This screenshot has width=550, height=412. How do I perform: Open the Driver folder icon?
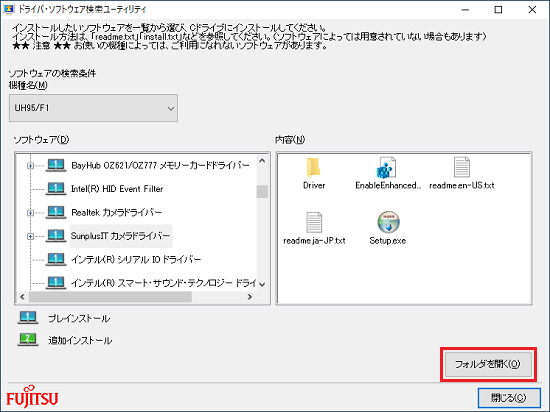tap(313, 167)
